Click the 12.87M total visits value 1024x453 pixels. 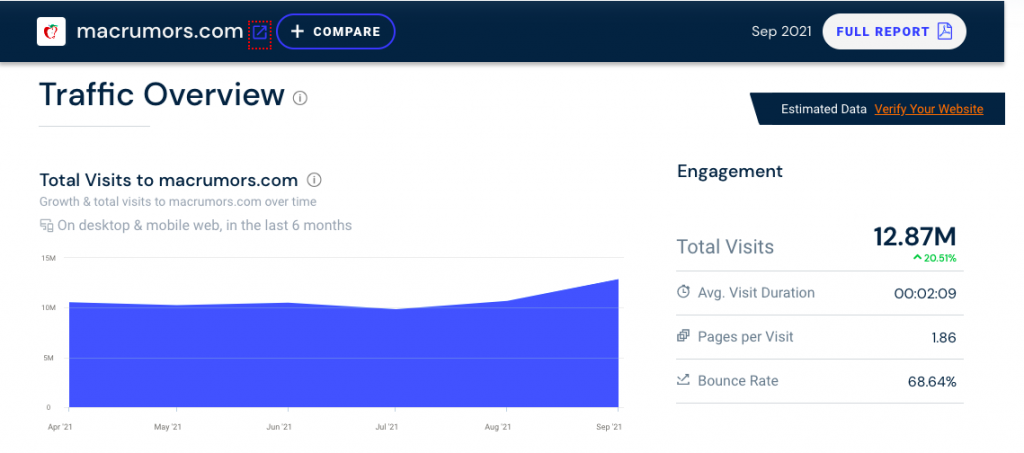(915, 236)
